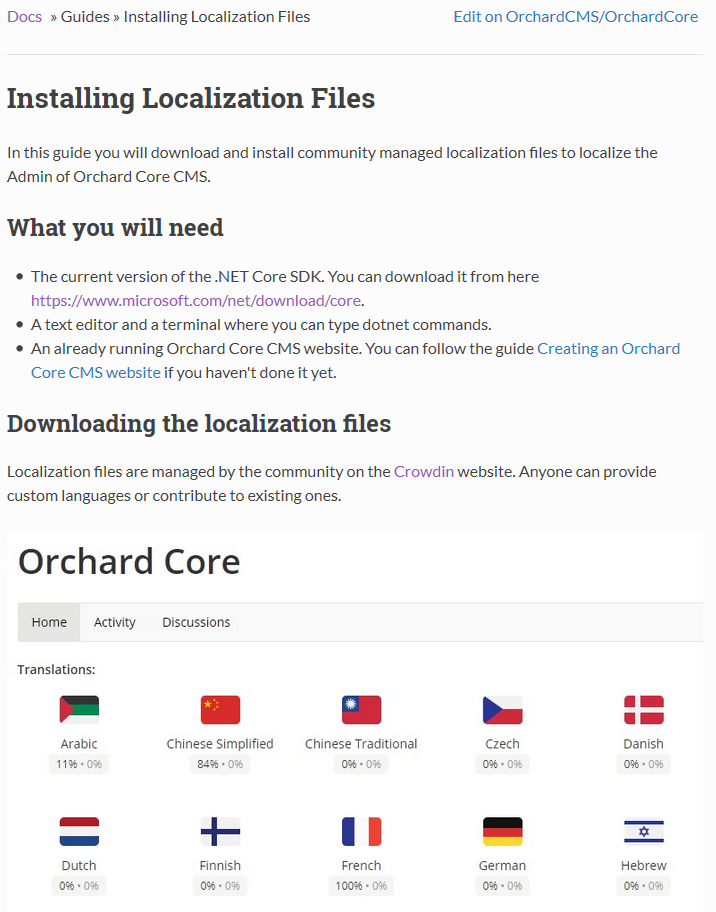Click the Czech language label

point(503,743)
